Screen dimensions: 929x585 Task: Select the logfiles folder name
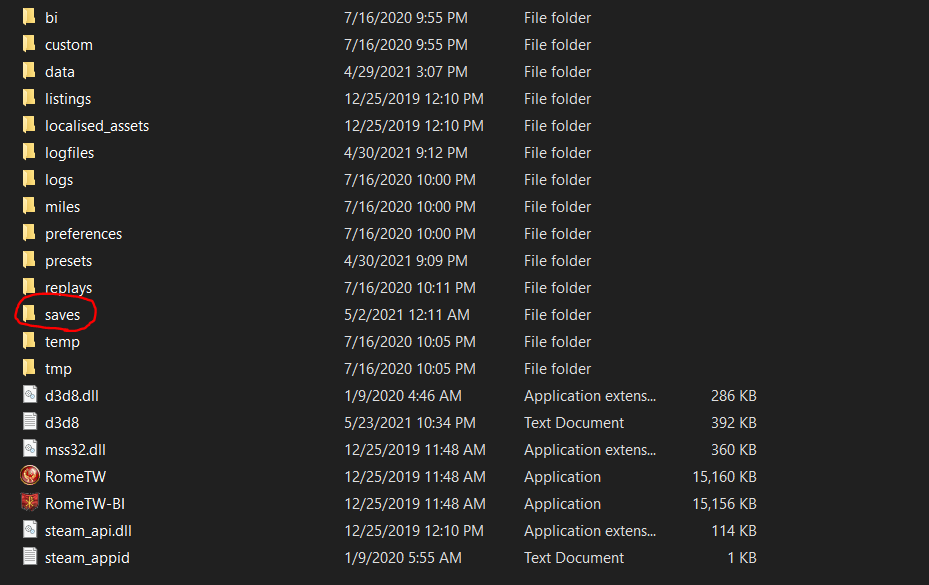(x=69, y=153)
